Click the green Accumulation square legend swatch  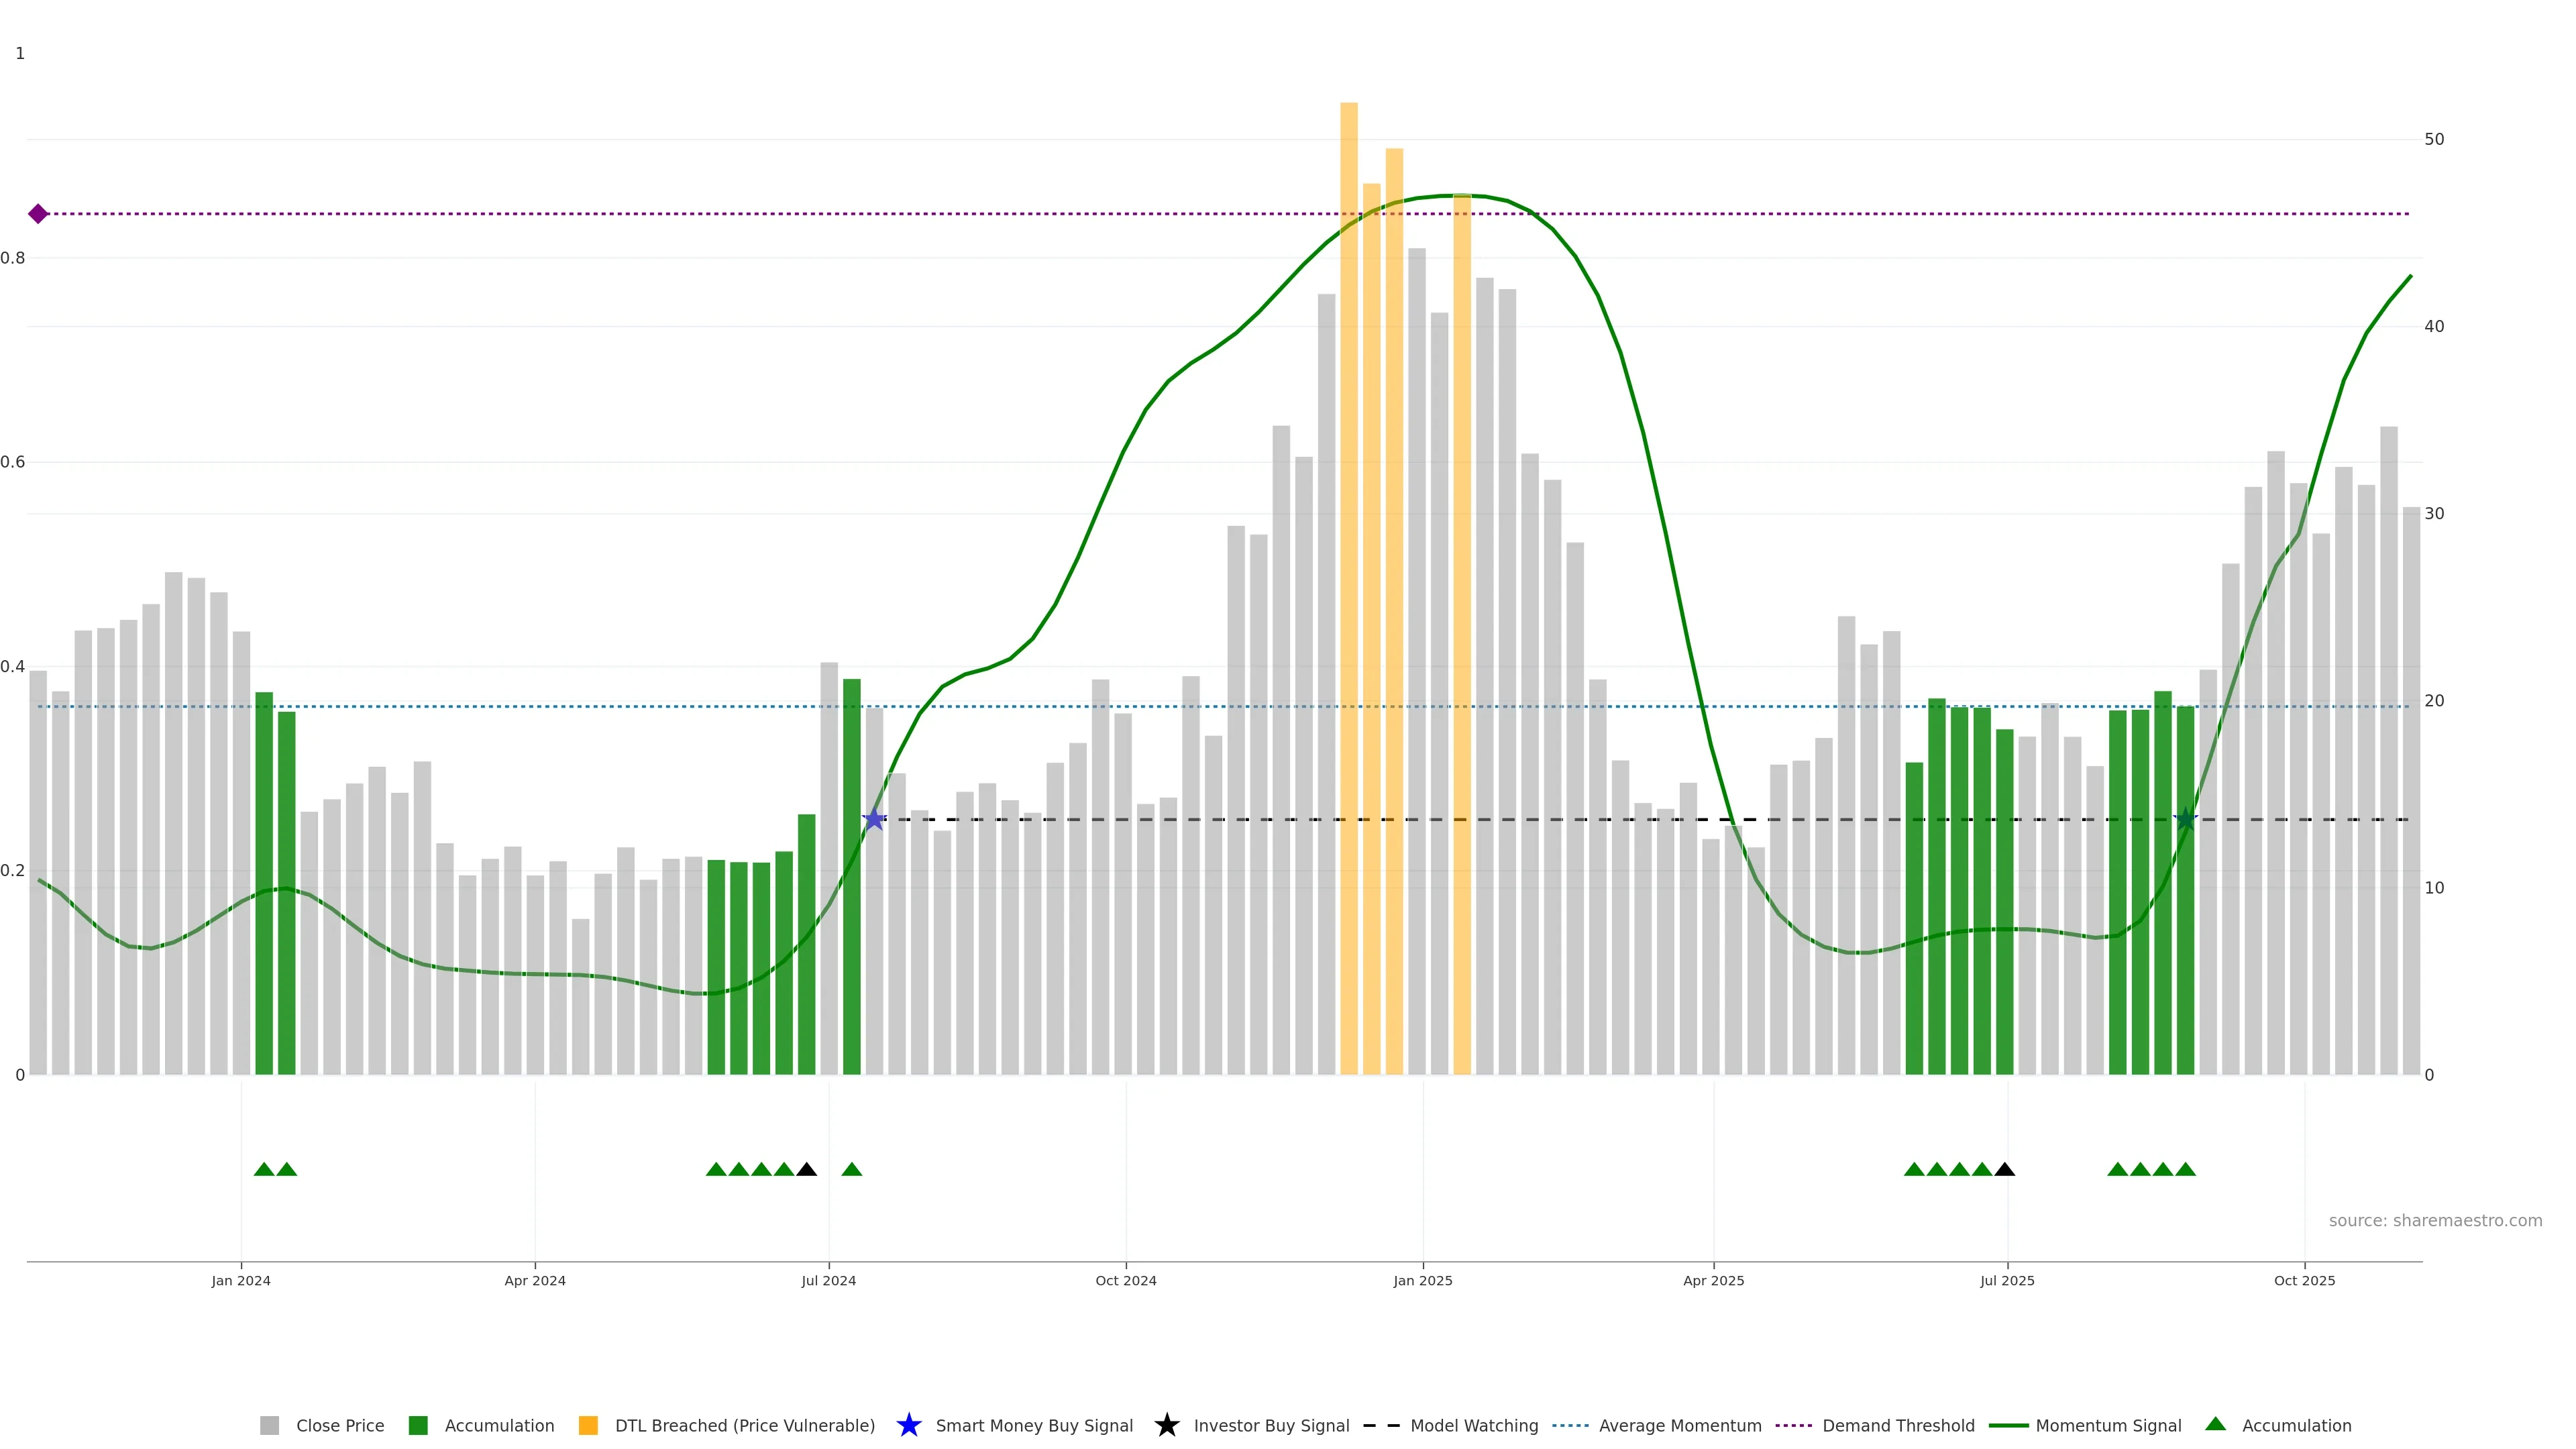point(418,1425)
